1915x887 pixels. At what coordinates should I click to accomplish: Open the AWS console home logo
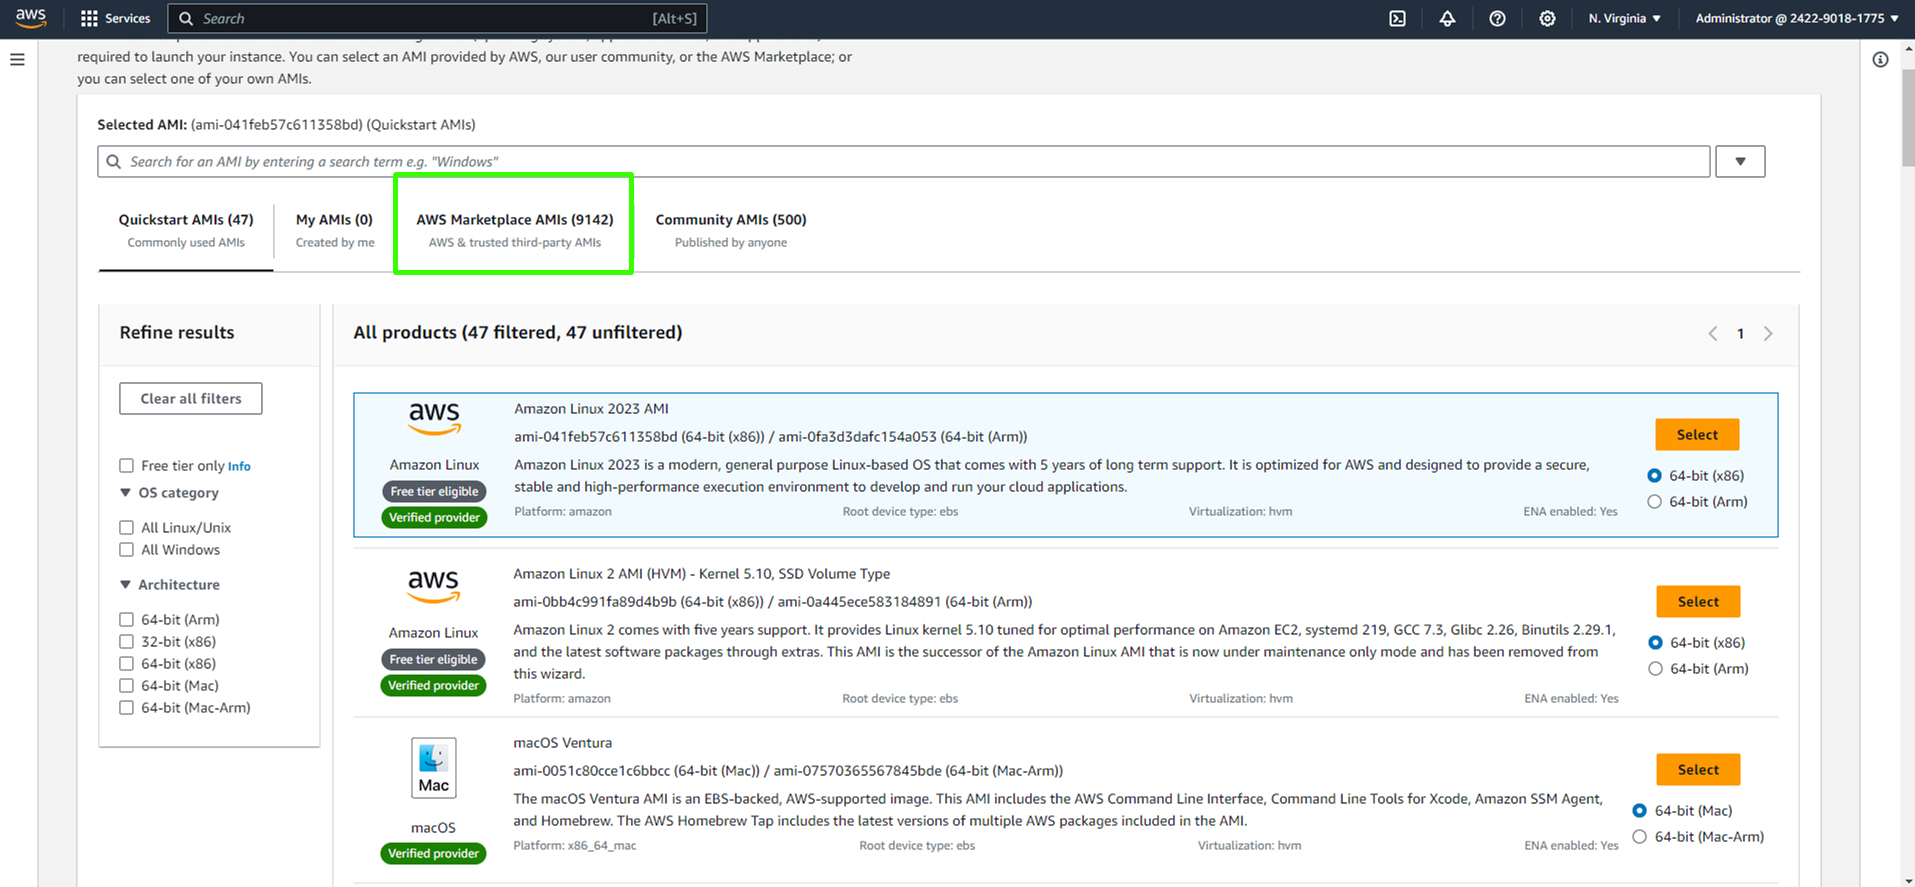pos(31,18)
